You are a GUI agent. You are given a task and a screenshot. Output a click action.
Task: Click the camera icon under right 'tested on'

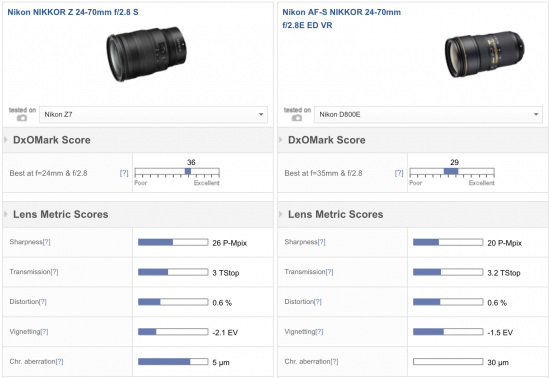point(297,118)
